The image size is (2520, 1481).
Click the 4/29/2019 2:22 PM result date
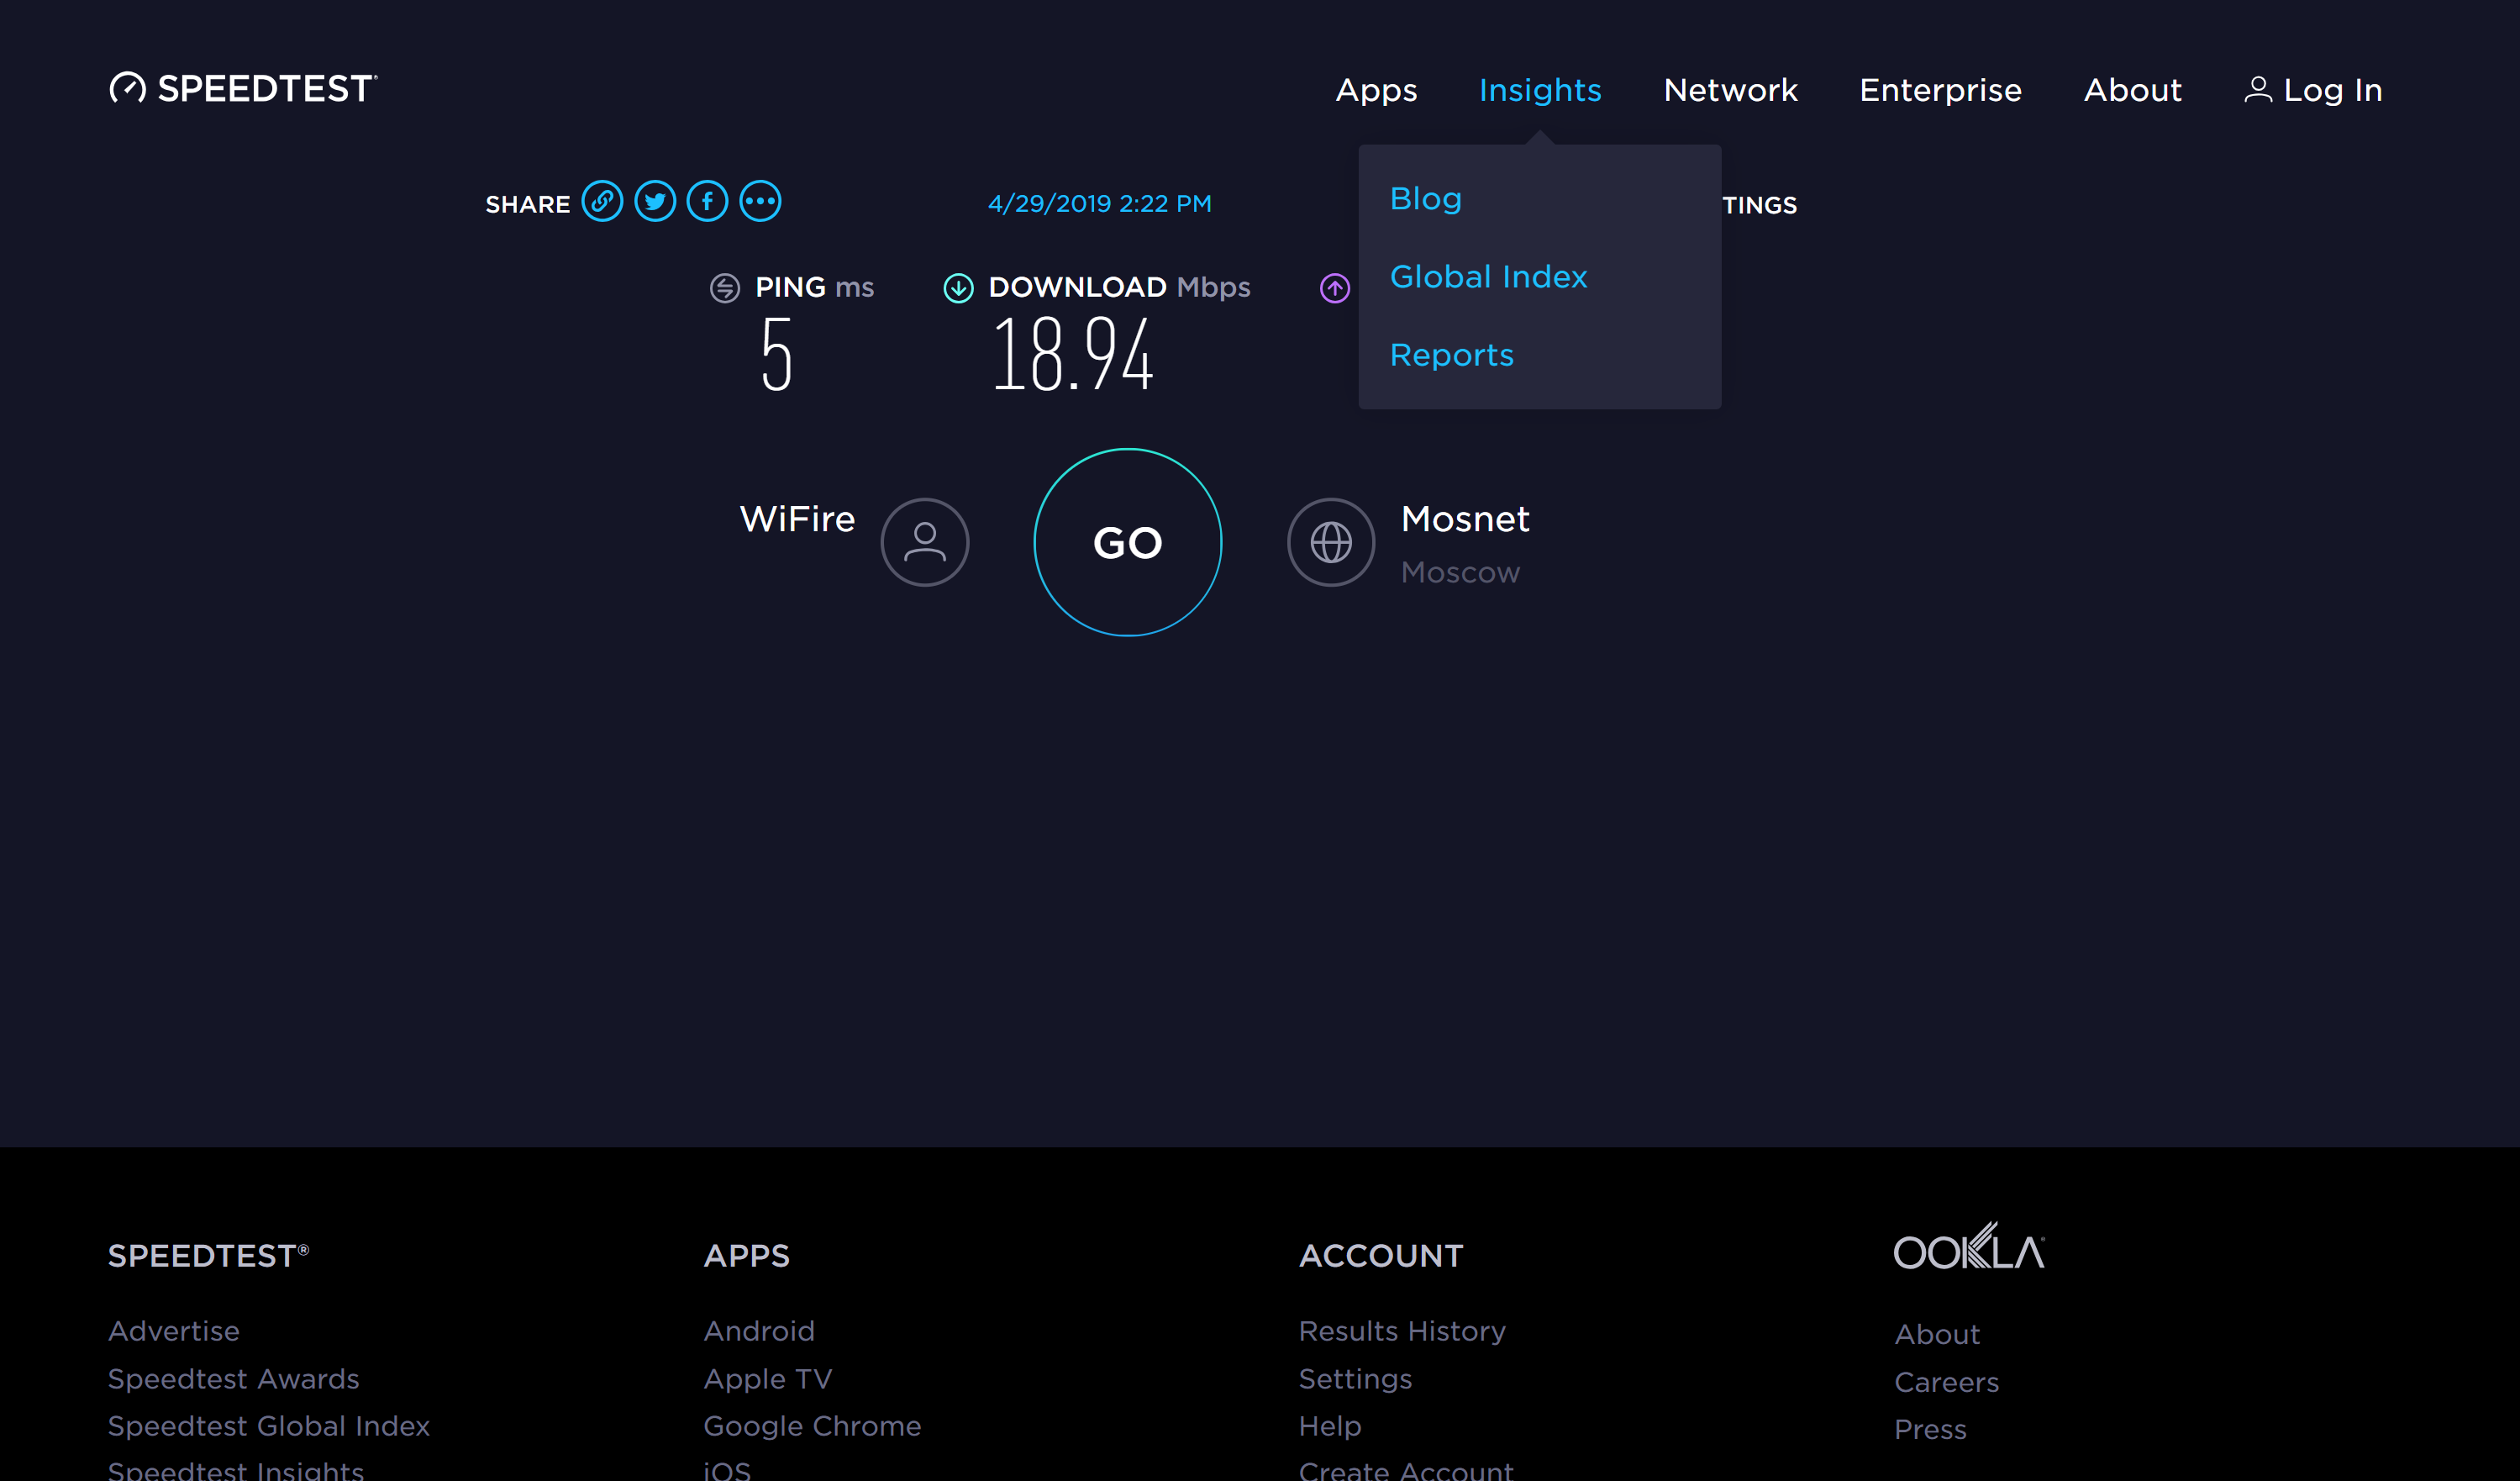click(1100, 203)
